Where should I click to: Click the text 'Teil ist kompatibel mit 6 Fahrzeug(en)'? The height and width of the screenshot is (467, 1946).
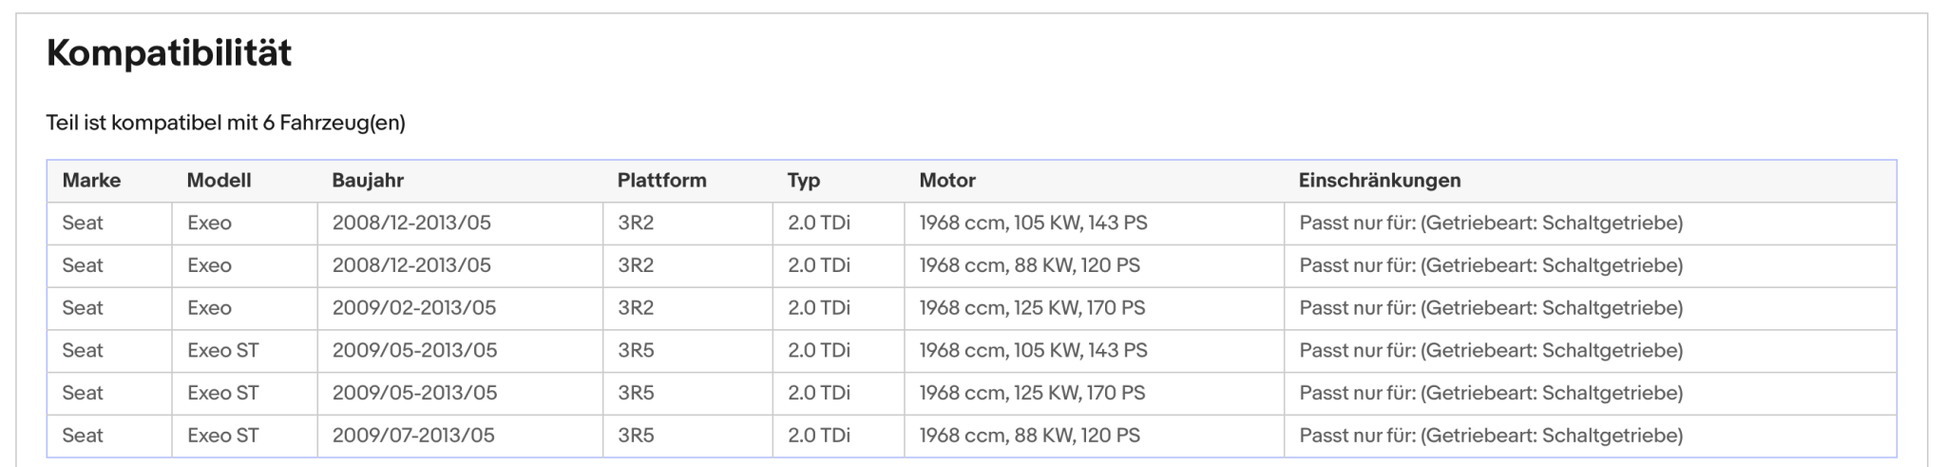coord(226,123)
